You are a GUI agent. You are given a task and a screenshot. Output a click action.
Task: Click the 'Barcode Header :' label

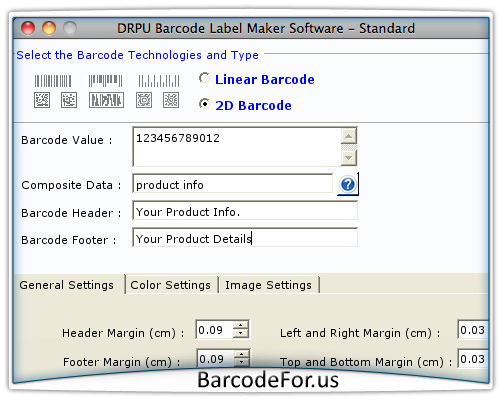[71, 213]
